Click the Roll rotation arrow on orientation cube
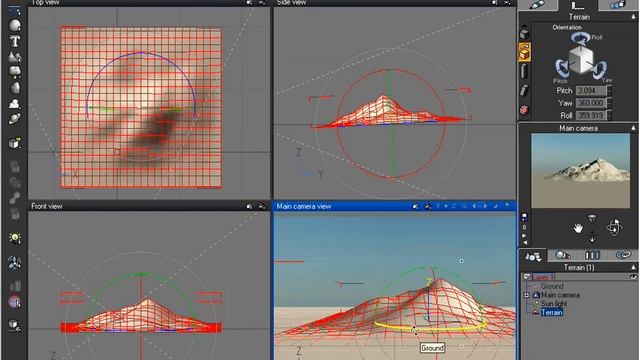The height and width of the screenshot is (360, 640). point(580,38)
